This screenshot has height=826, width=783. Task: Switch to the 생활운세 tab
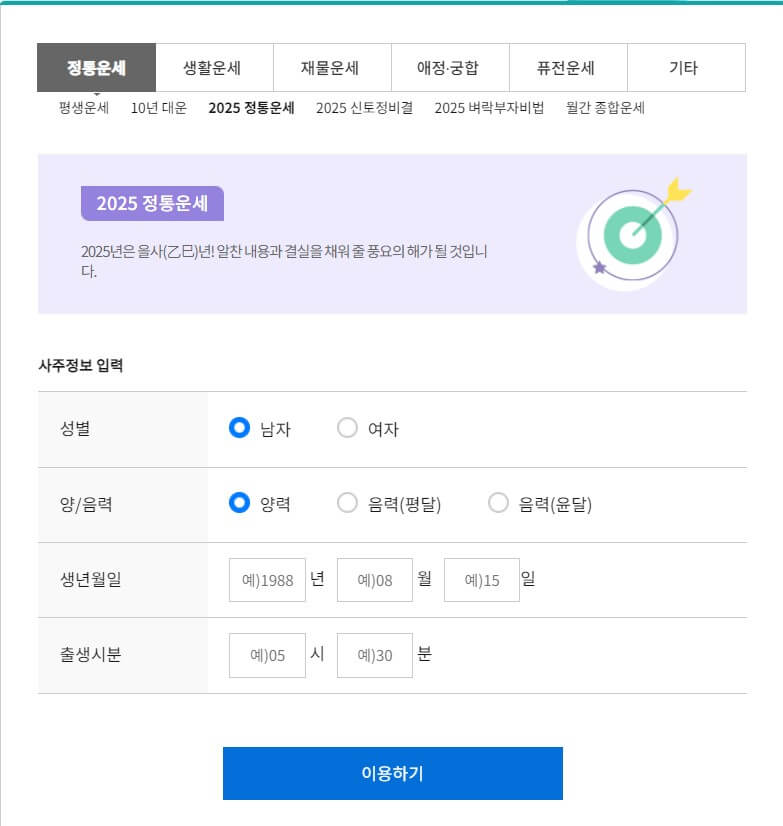pos(214,67)
